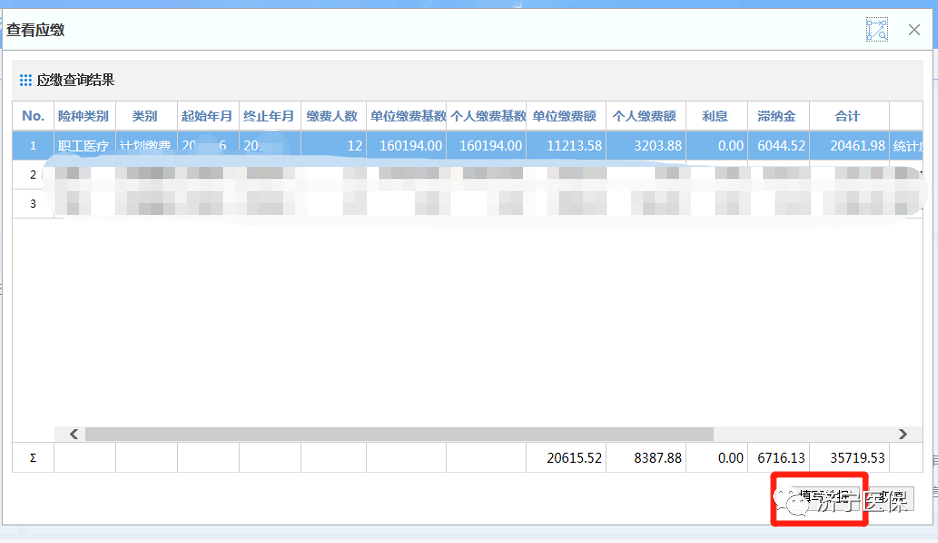Image resolution: width=938 pixels, height=543 pixels.
Task: Click the 个人缴费基数 column header
Action: point(486,116)
